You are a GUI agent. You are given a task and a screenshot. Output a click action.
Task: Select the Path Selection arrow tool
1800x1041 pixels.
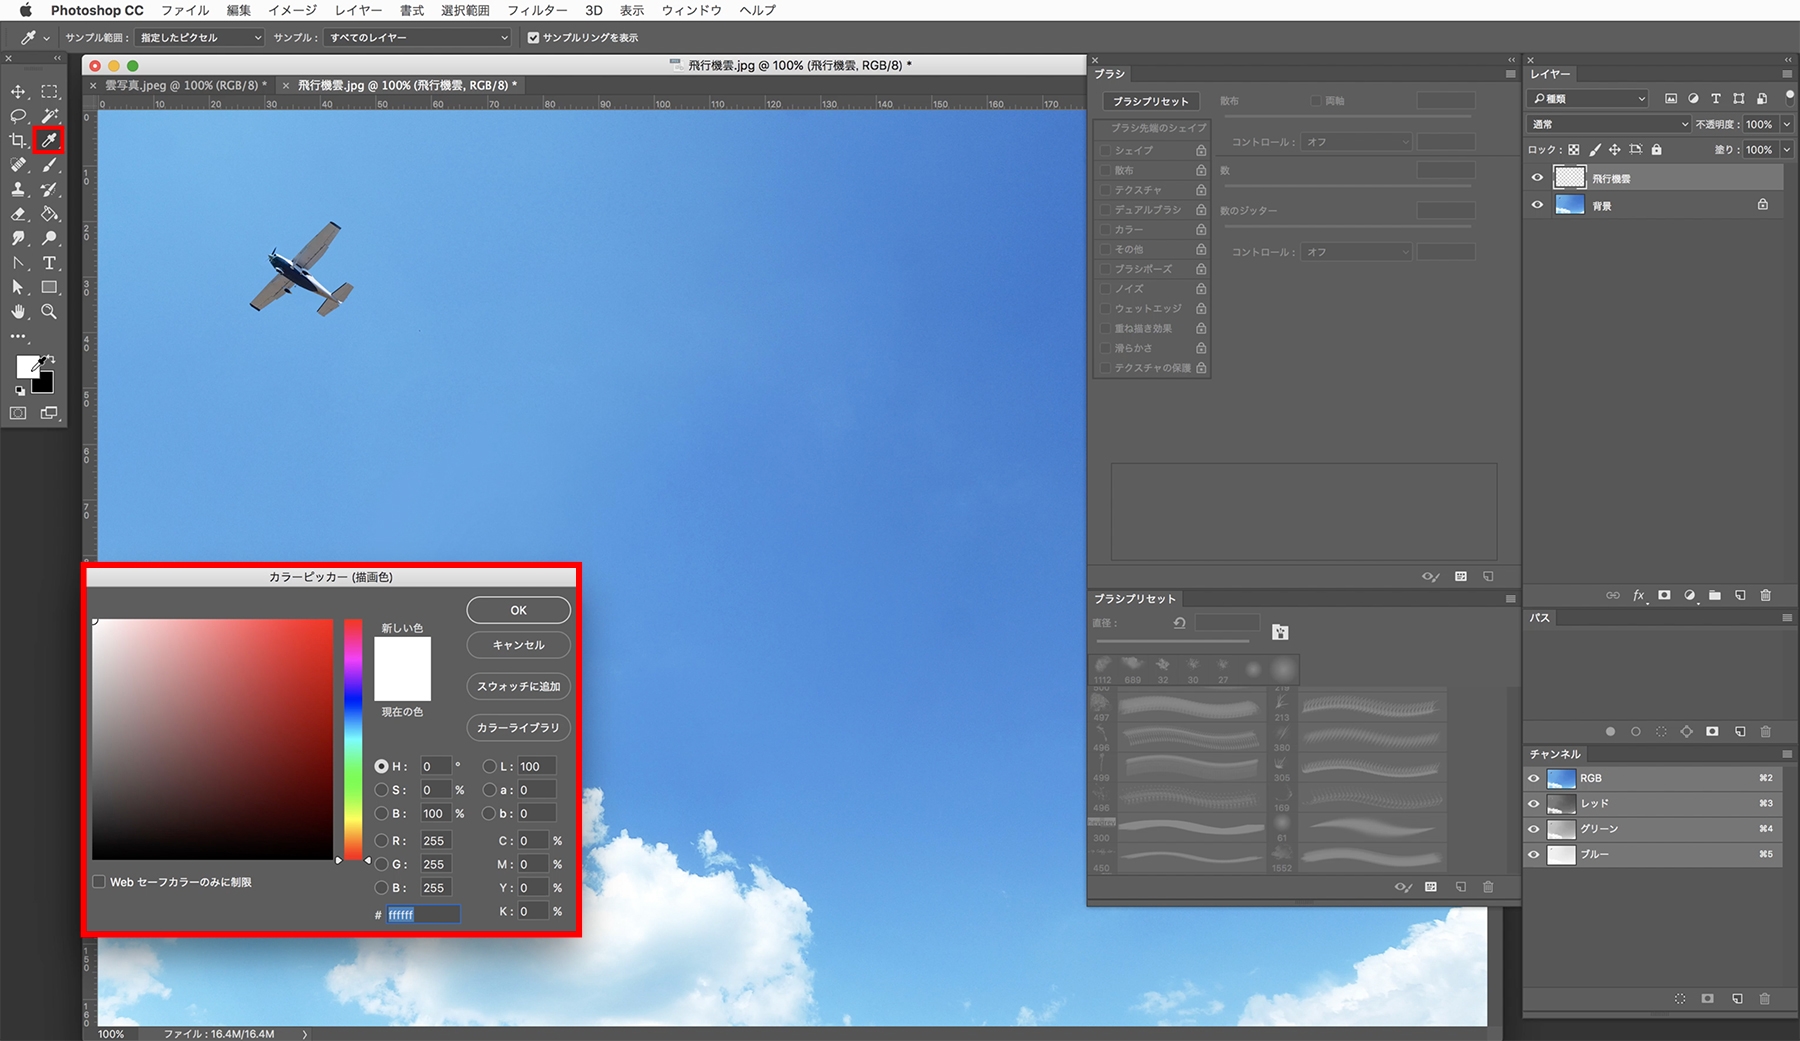tap(18, 287)
